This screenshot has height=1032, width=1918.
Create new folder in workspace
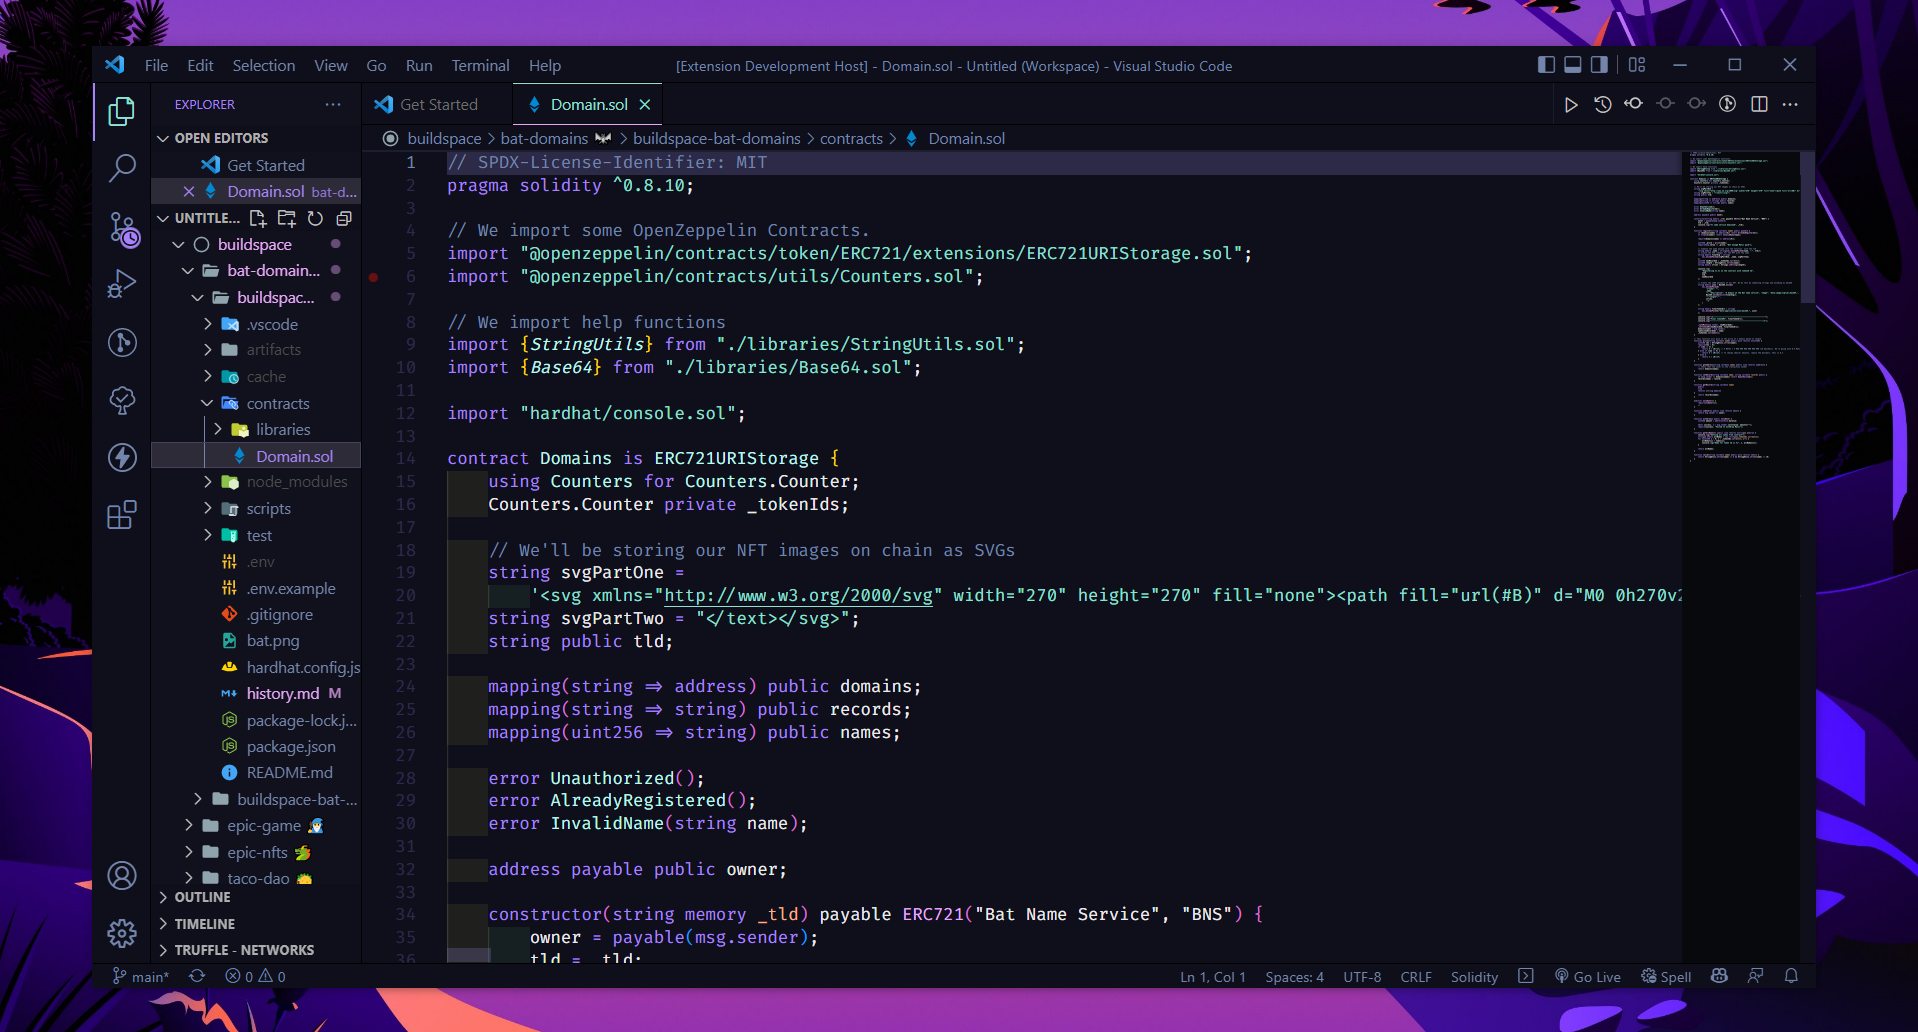pyautogui.click(x=287, y=218)
